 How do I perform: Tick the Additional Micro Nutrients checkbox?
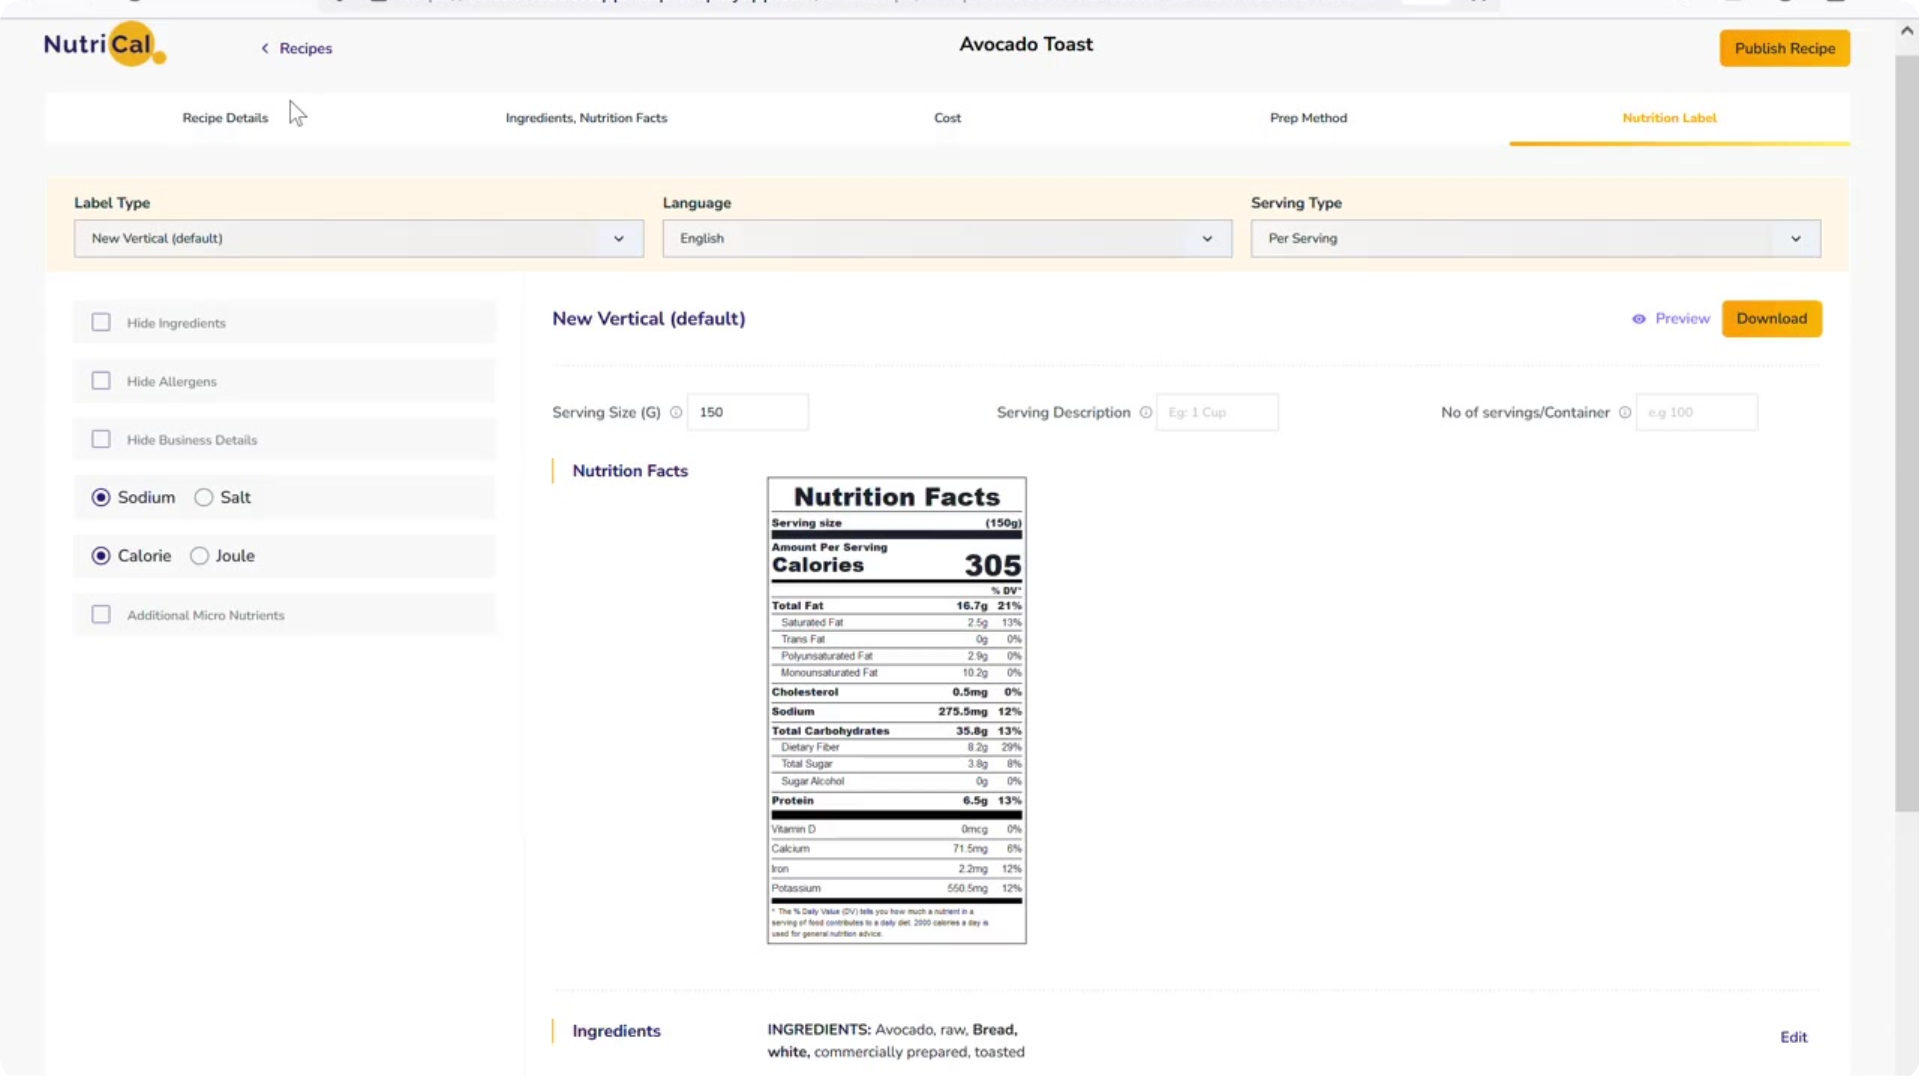point(101,615)
